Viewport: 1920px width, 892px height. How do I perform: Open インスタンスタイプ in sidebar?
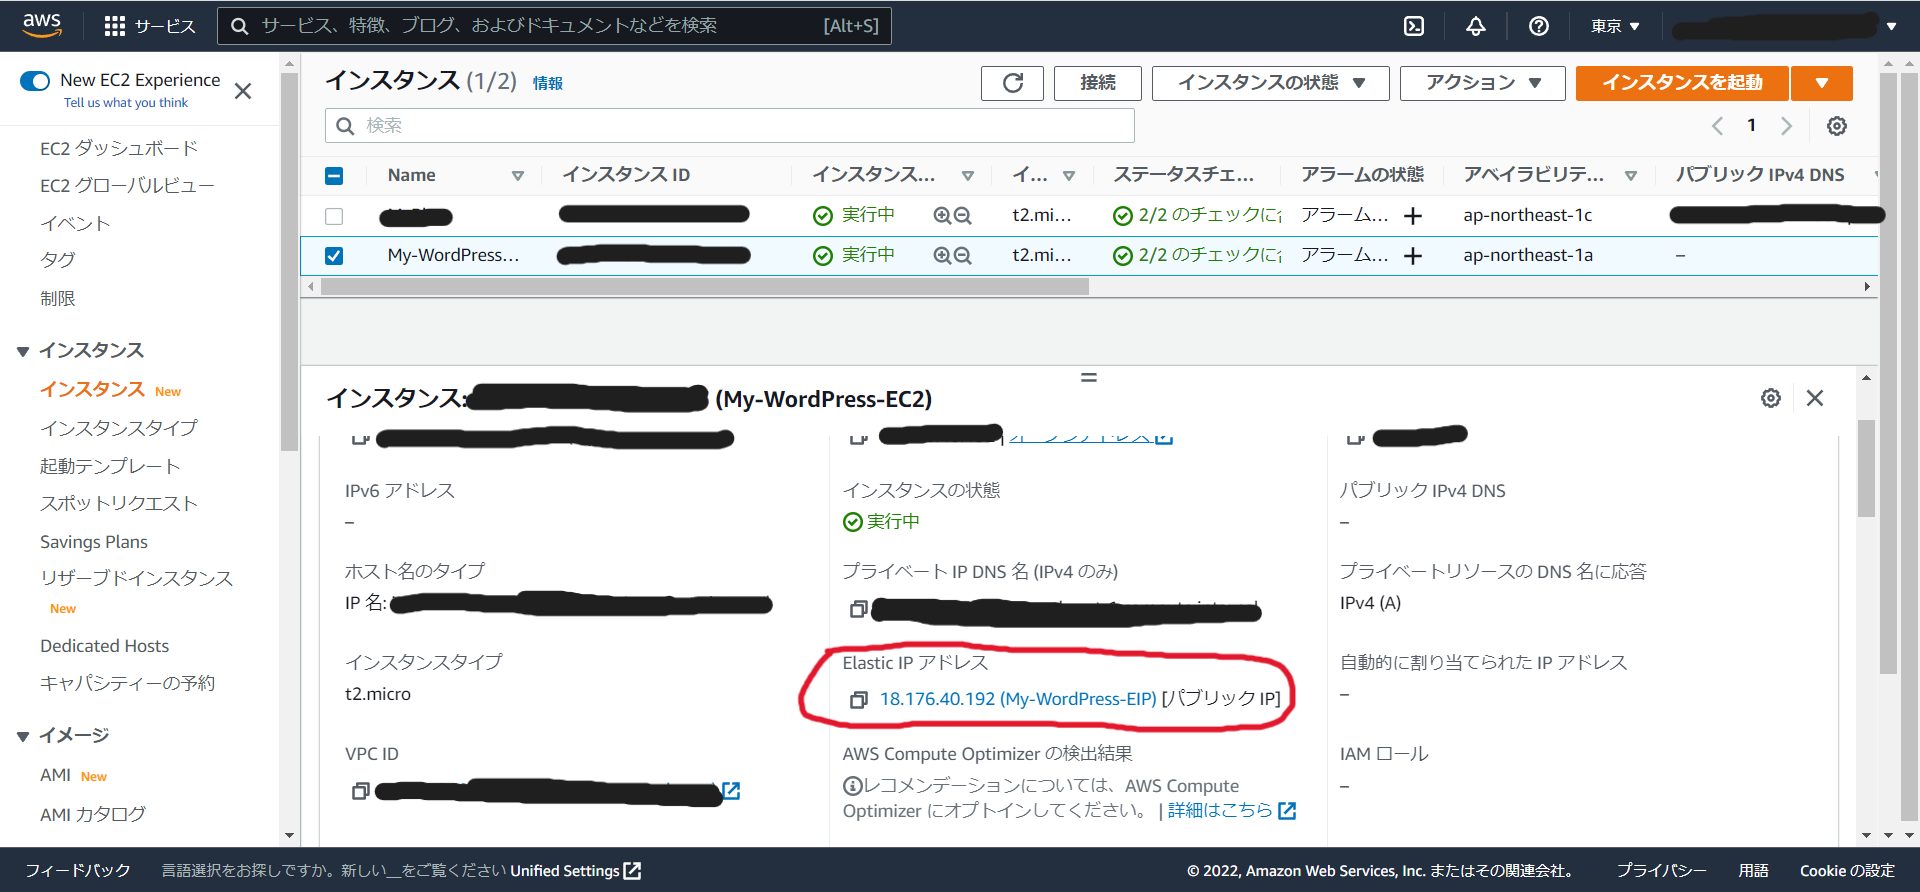pos(119,428)
